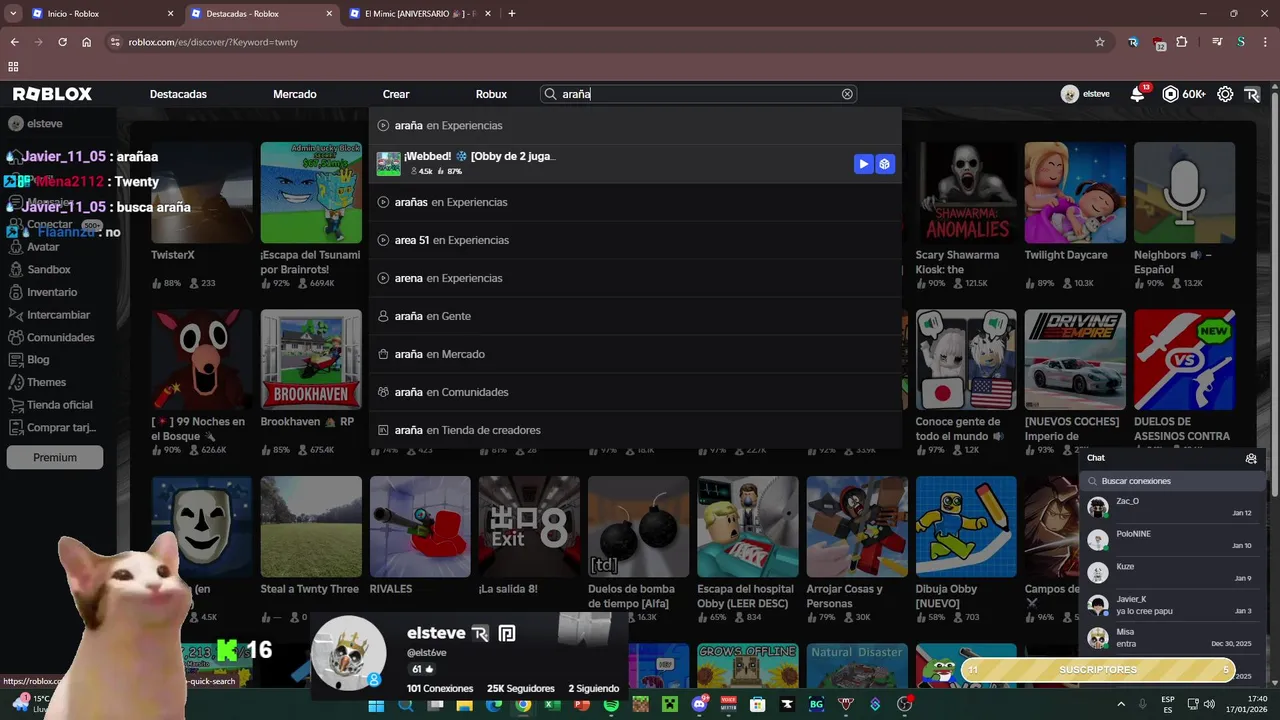Select suggestion araña en Experiencias

click(x=635, y=126)
